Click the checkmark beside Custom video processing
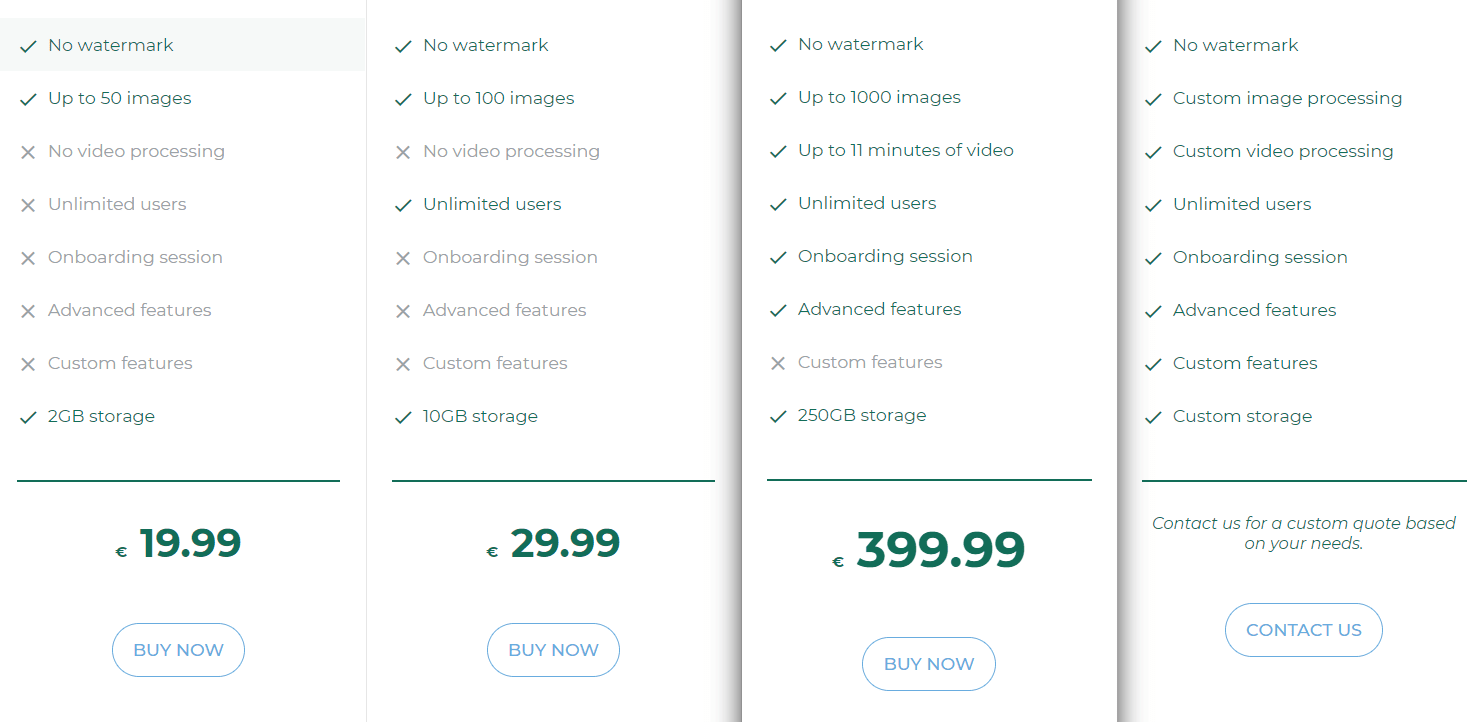Image resolution: width=1472 pixels, height=722 pixels. pyautogui.click(x=1153, y=150)
